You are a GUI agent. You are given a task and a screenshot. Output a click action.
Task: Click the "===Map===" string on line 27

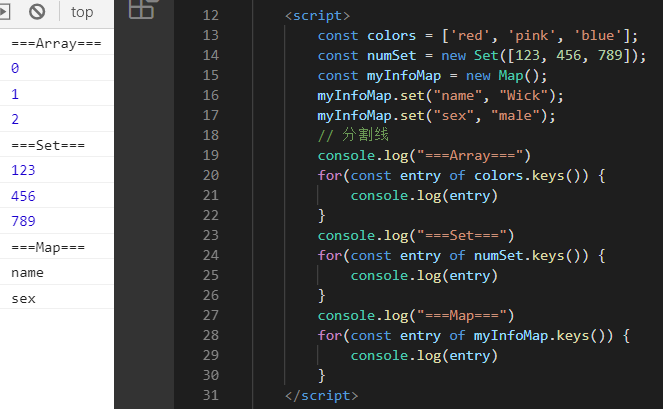point(462,316)
